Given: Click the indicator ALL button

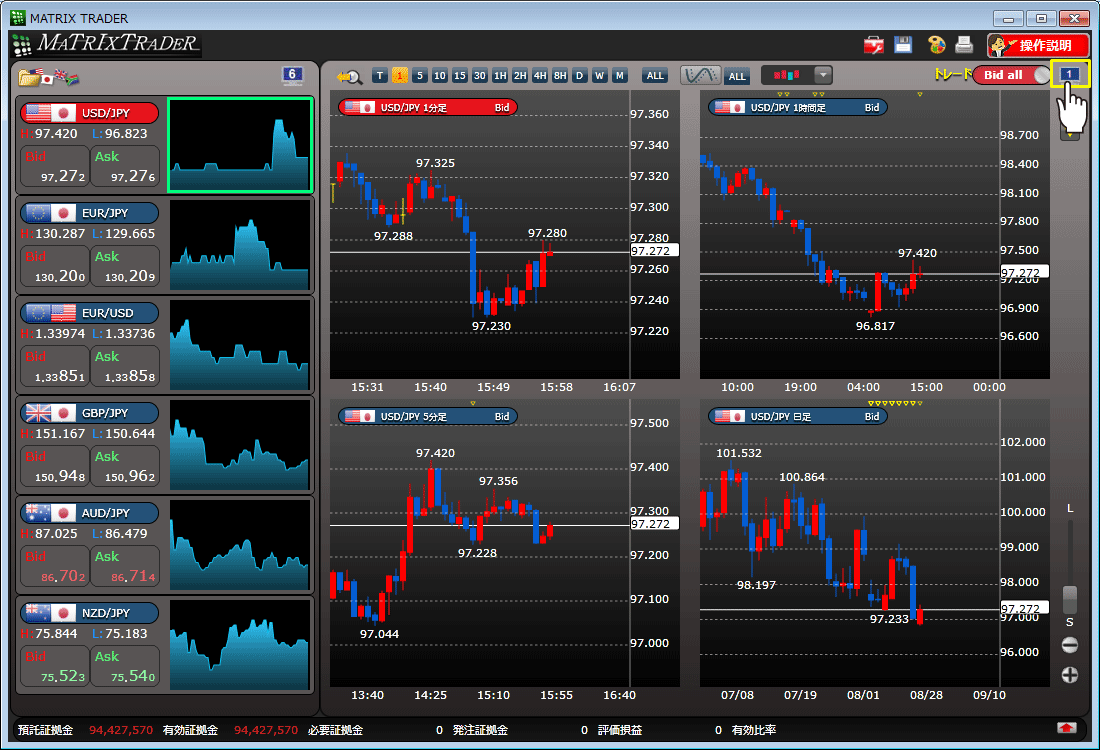Looking at the screenshot, I should [737, 76].
